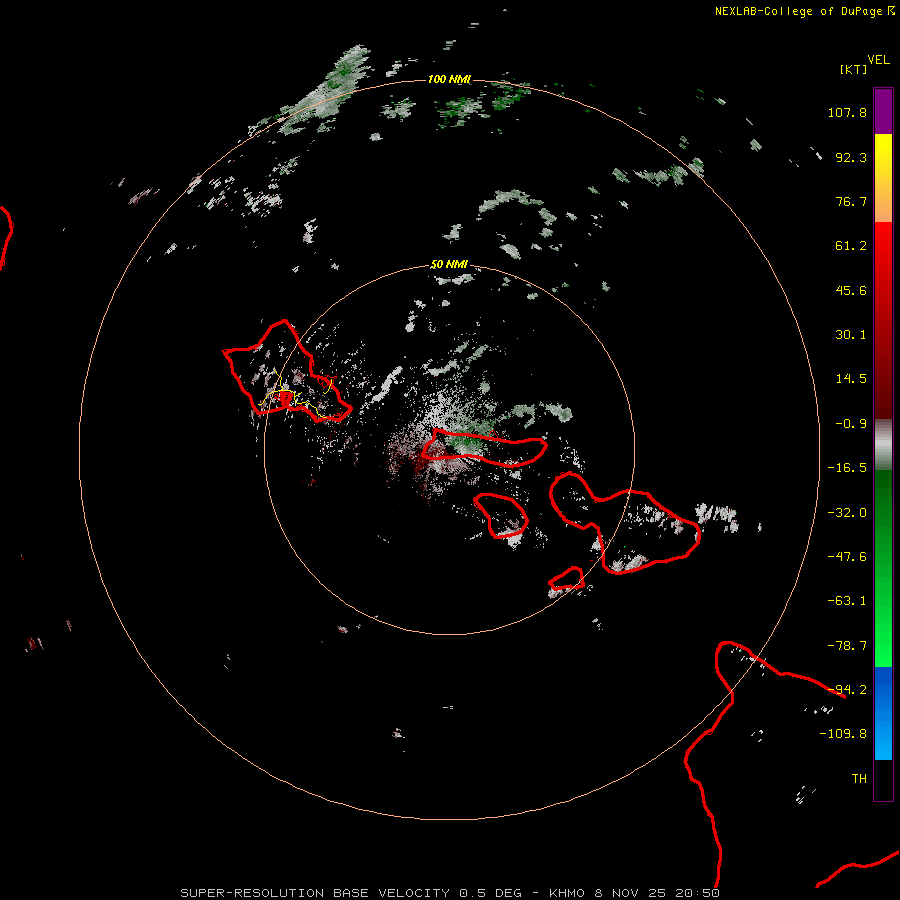
Task: Click the Super-Resolution Base Velocity caption text
Action: (x=449, y=893)
